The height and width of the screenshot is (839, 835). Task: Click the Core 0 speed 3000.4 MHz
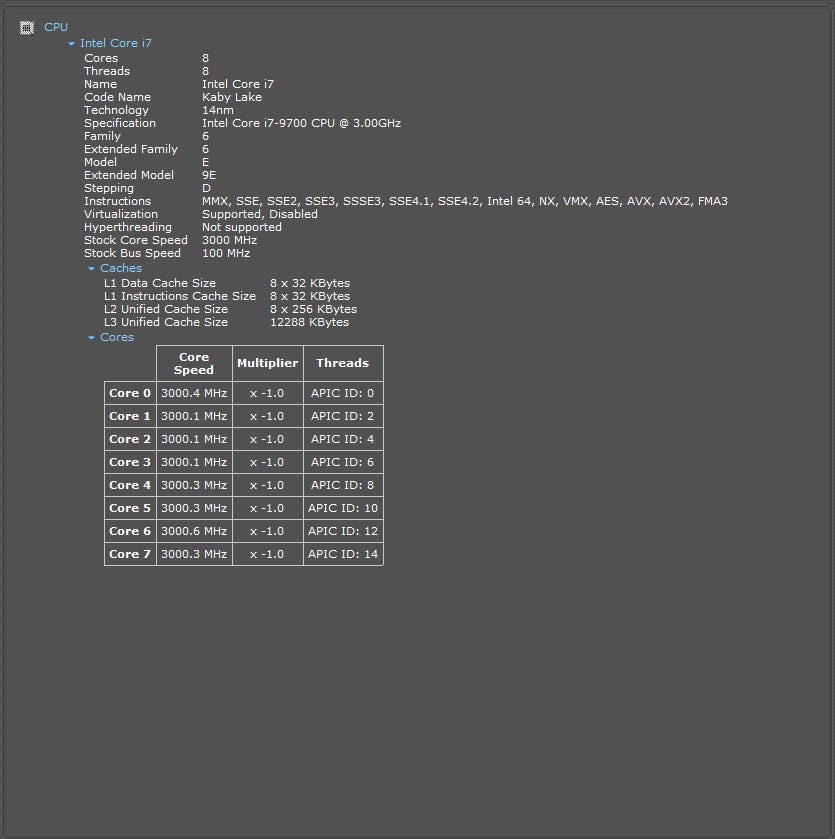pyautogui.click(x=194, y=393)
